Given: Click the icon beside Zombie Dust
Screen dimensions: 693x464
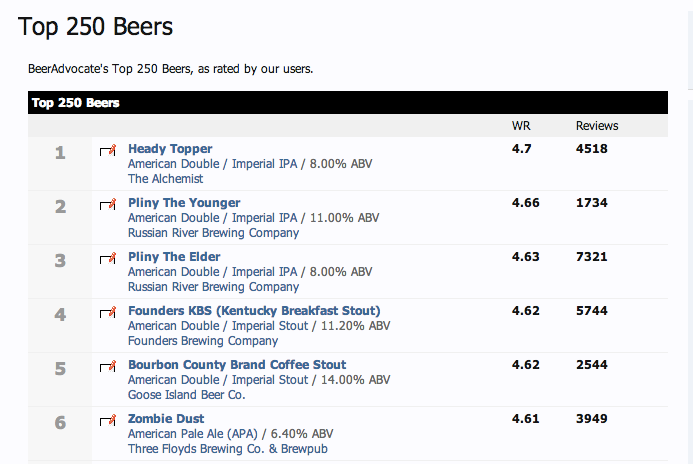Looking at the screenshot, I should click(x=108, y=420).
